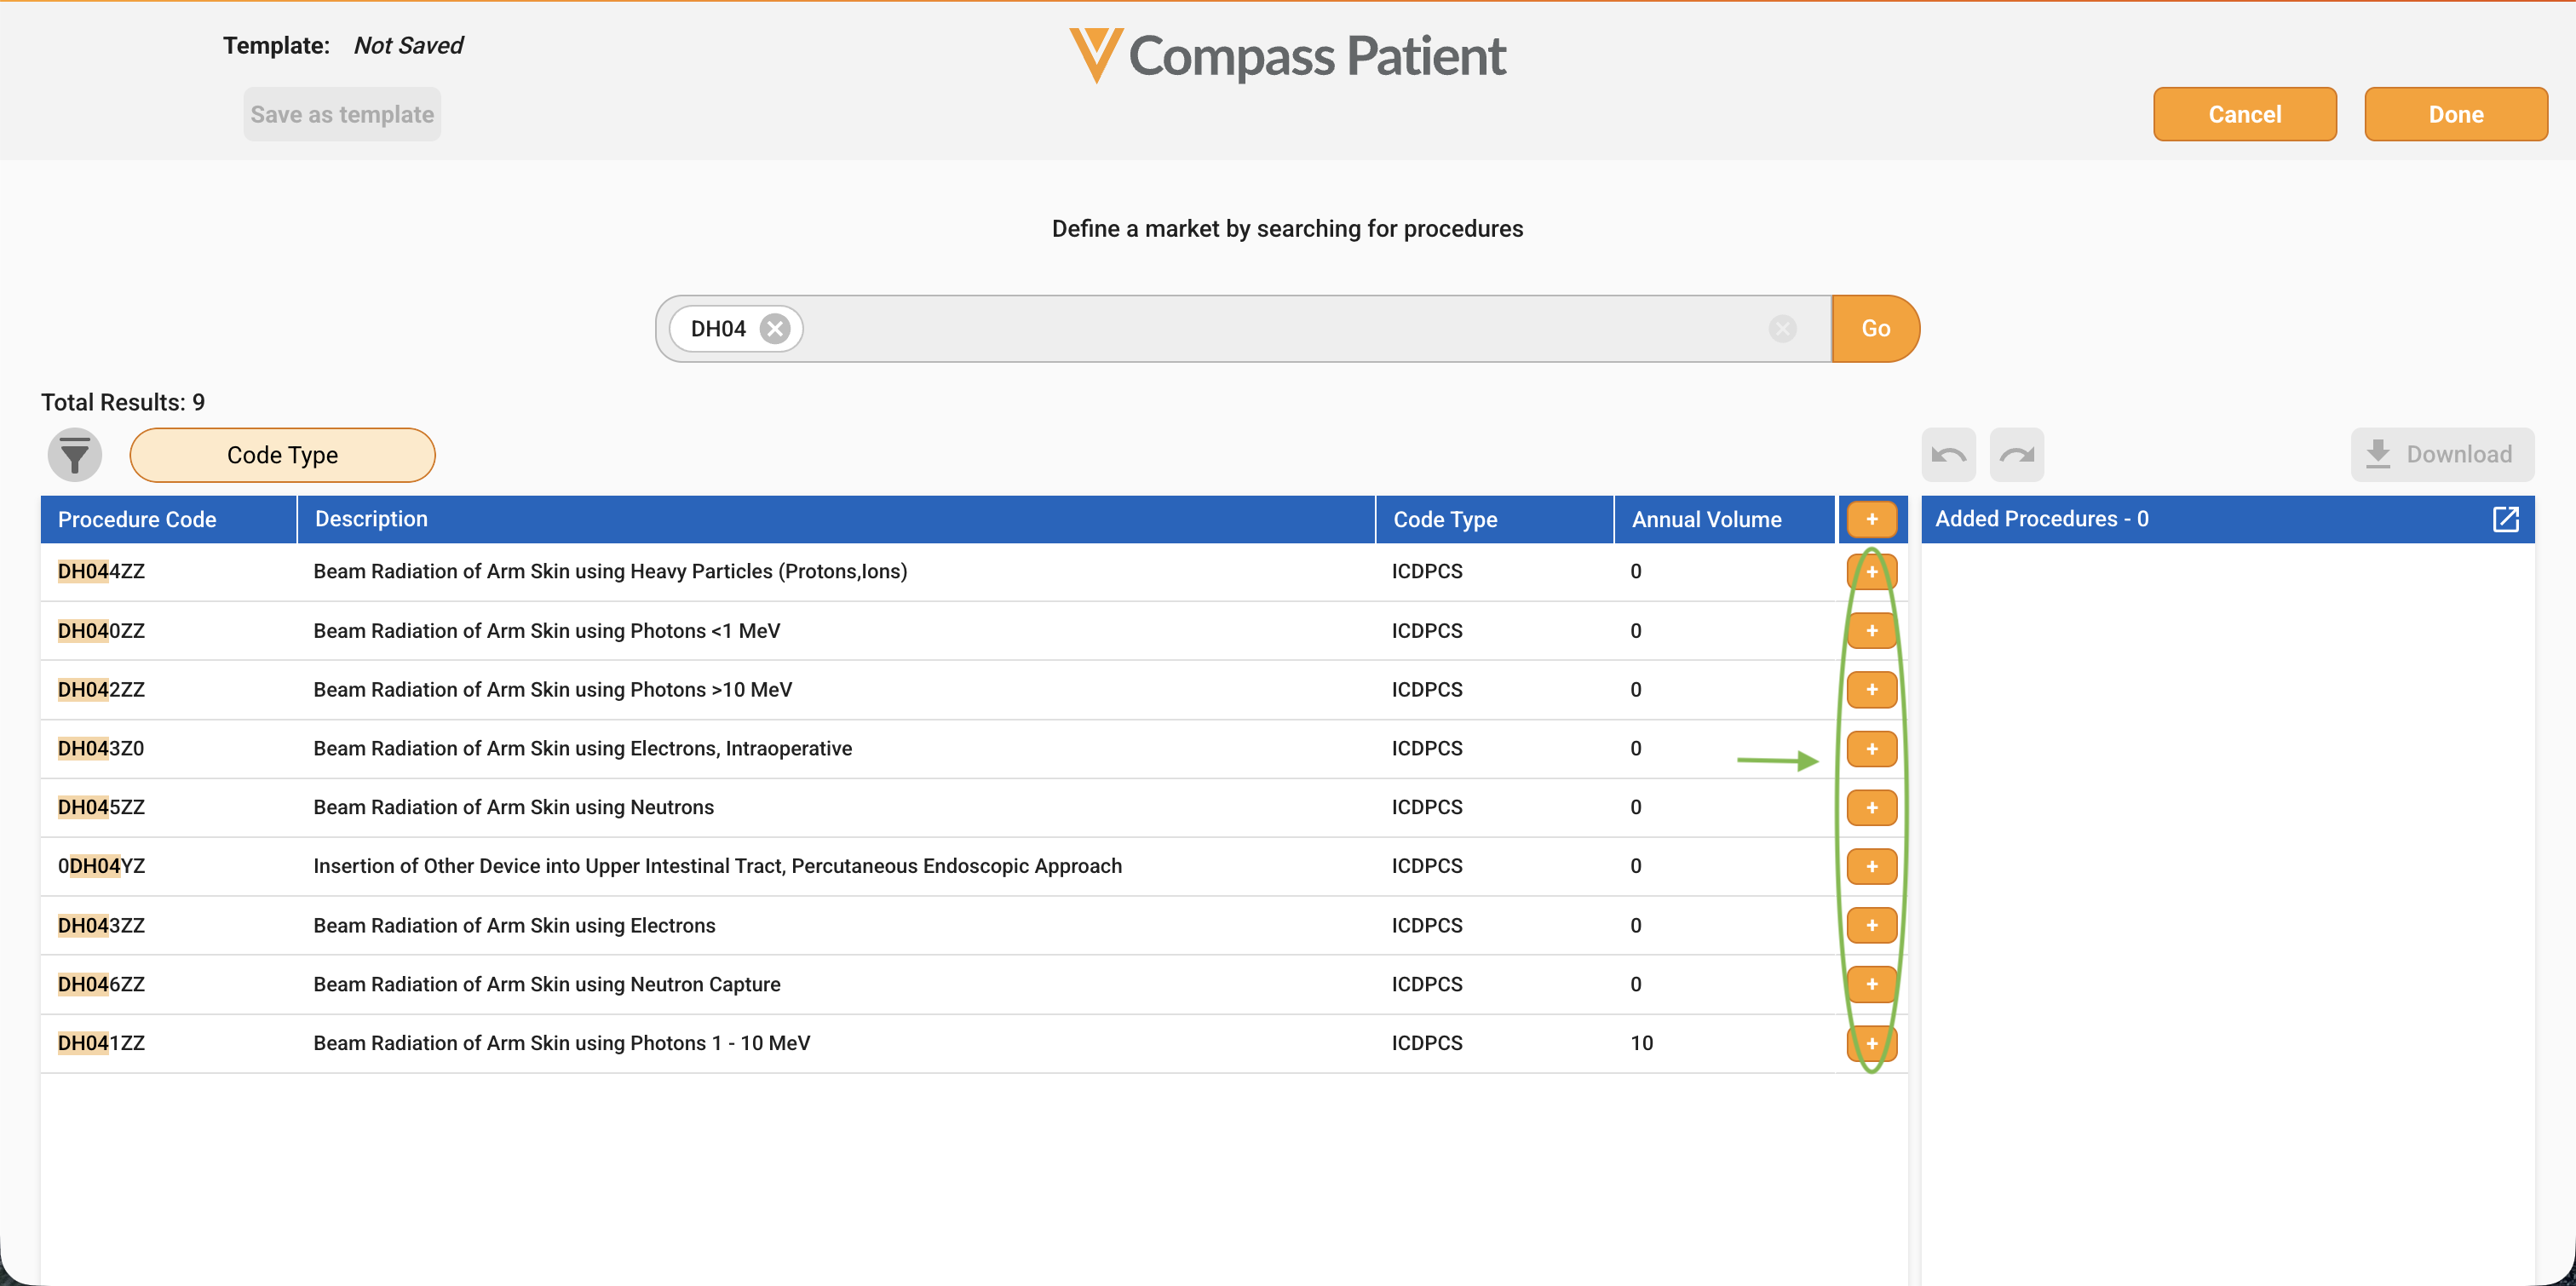Open the Code Type filter dropdown
Screen dimensions: 2576x1286
tap(282, 455)
